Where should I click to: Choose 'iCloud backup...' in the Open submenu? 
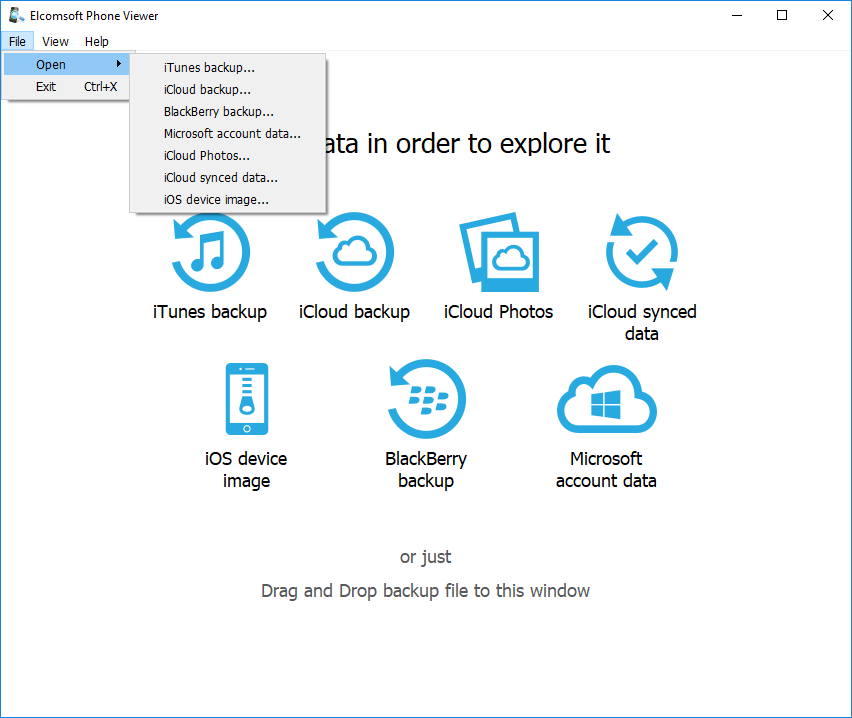coord(228,90)
